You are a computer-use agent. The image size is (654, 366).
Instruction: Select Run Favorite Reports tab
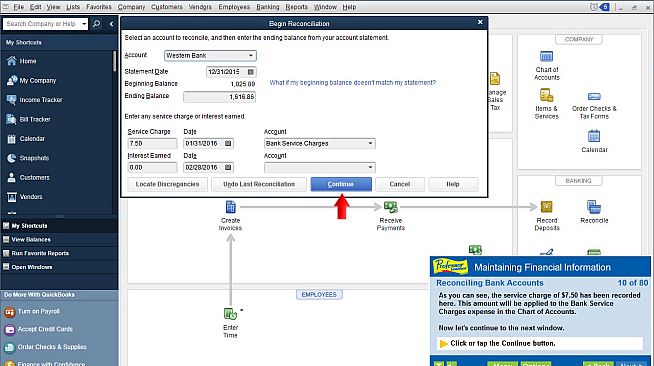(59, 253)
